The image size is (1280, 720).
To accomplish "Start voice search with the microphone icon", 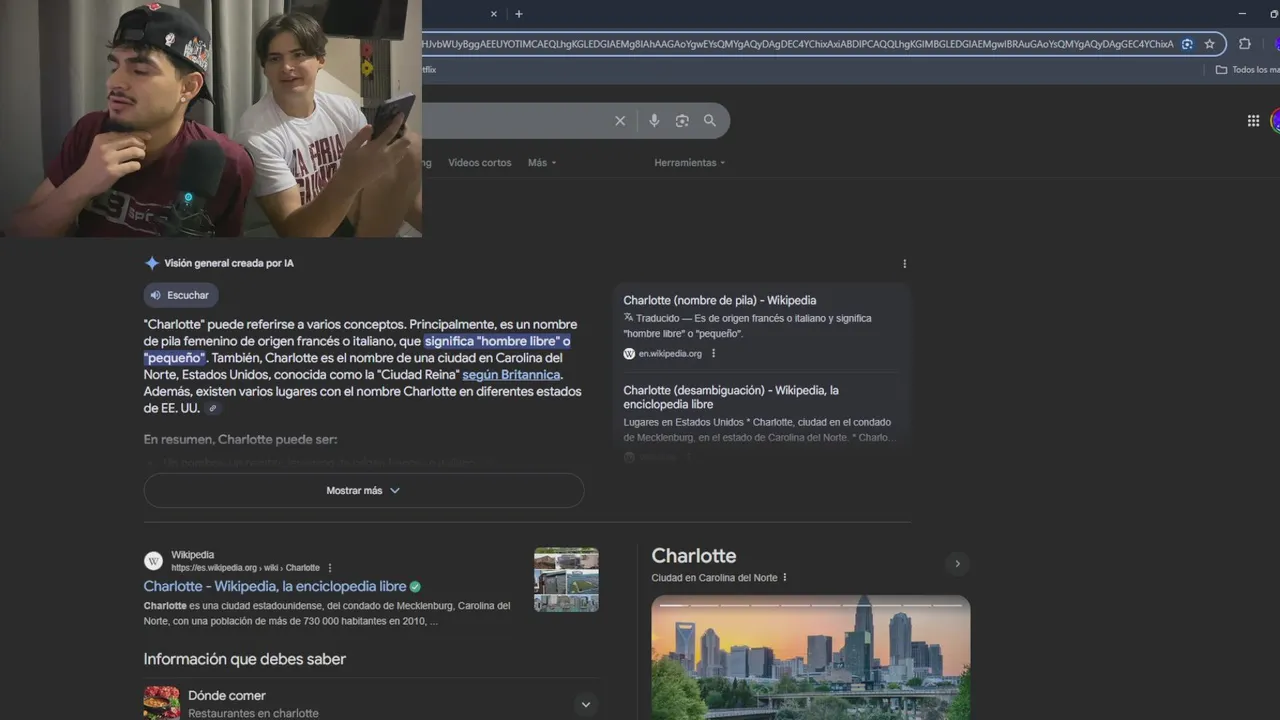I will 654,121.
